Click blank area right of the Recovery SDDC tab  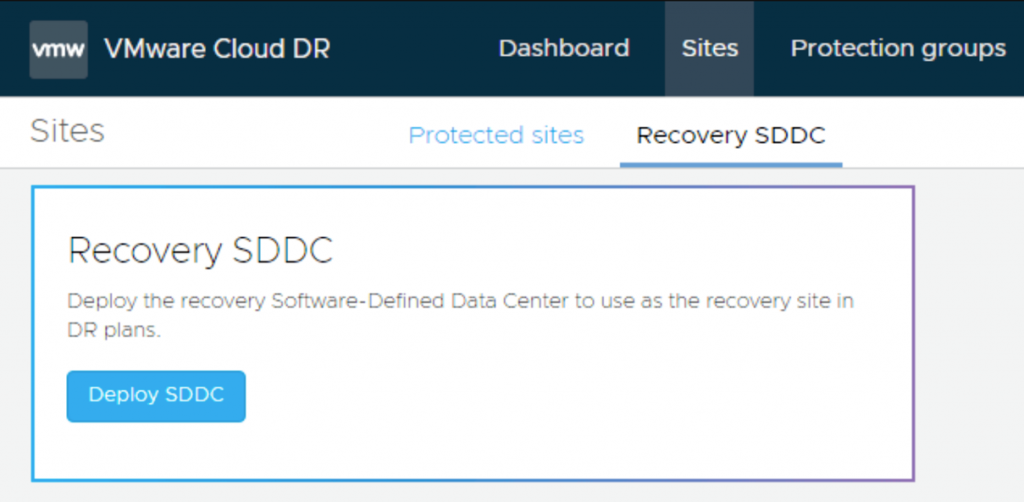point(930,135)
